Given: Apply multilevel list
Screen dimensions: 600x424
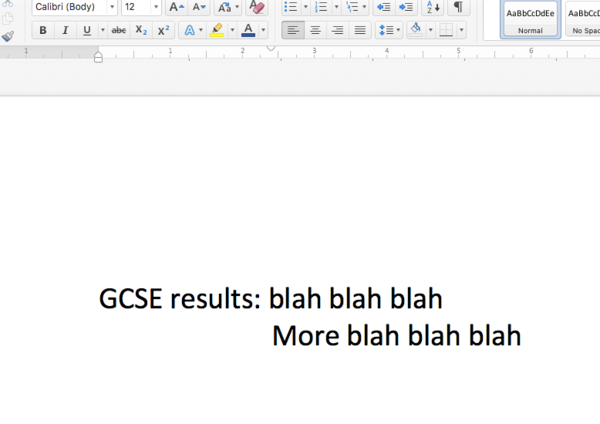Looking at the screenshot, I should click(x=352, y=7).
